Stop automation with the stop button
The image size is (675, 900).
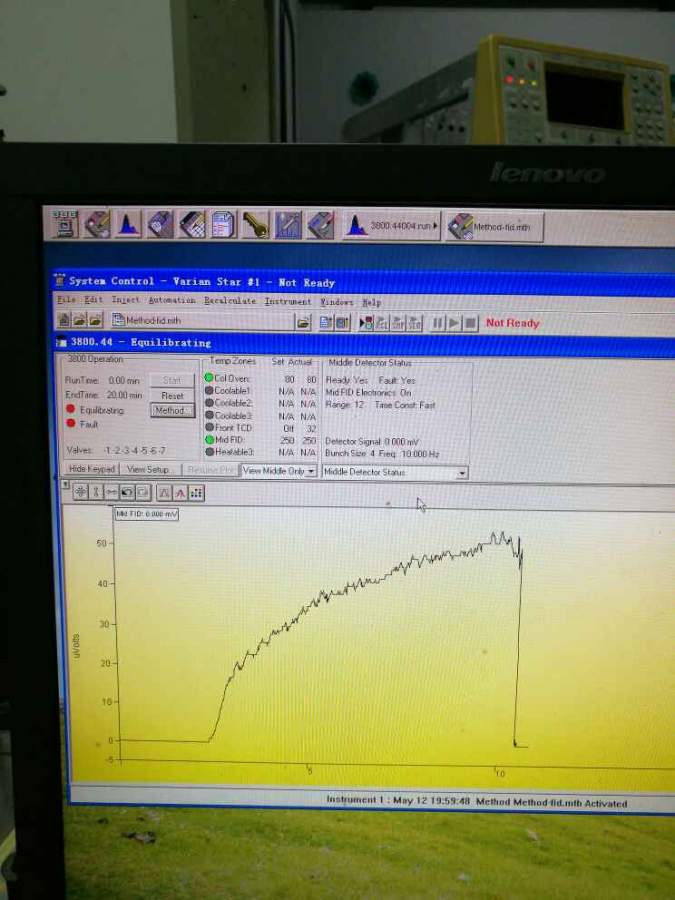[470, 323]
